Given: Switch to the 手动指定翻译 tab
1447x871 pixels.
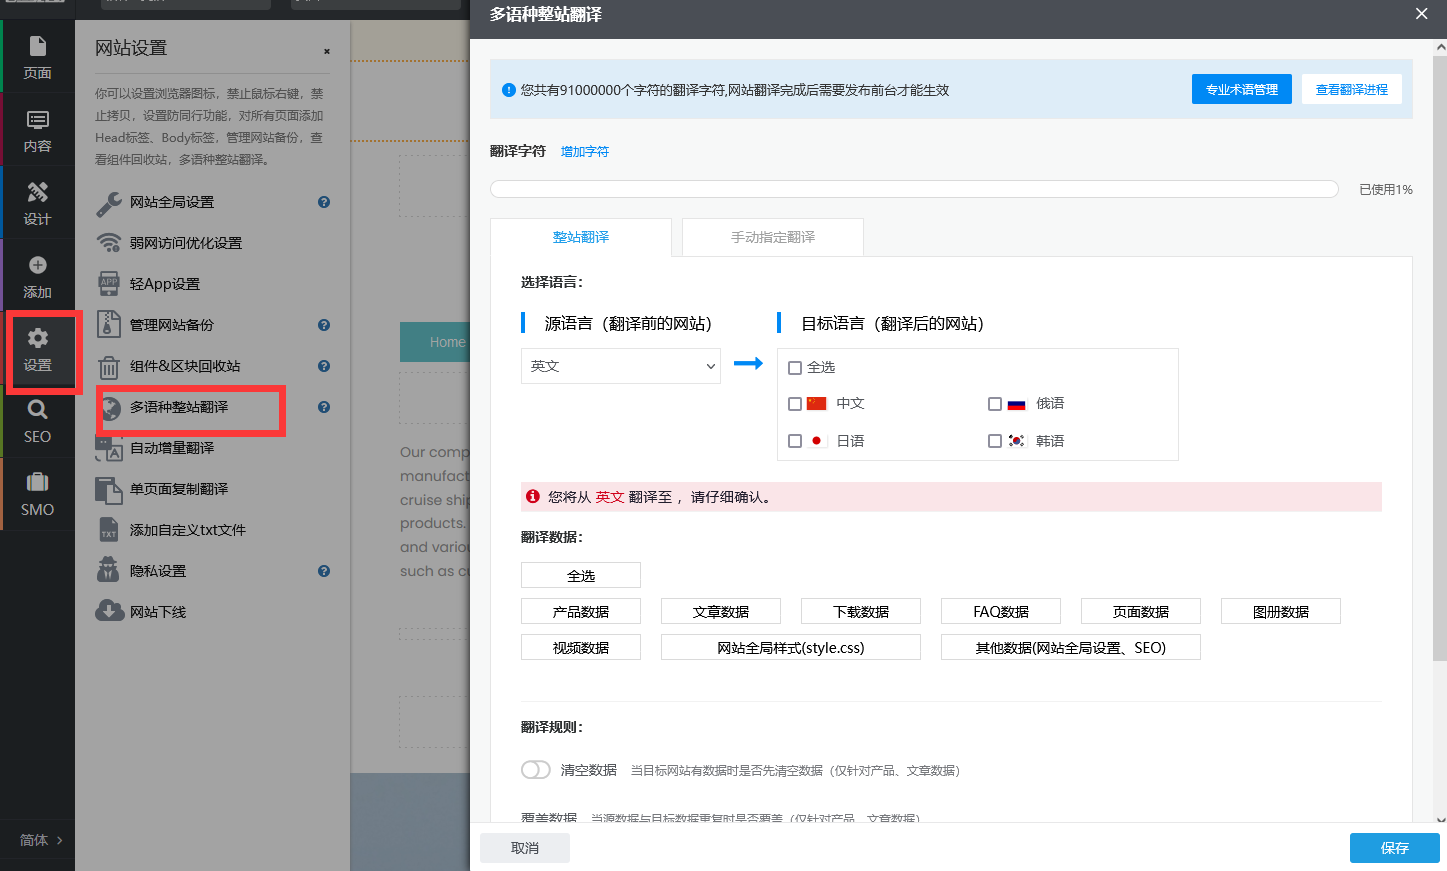Looking at the screenshot, I should click(771, 237).
